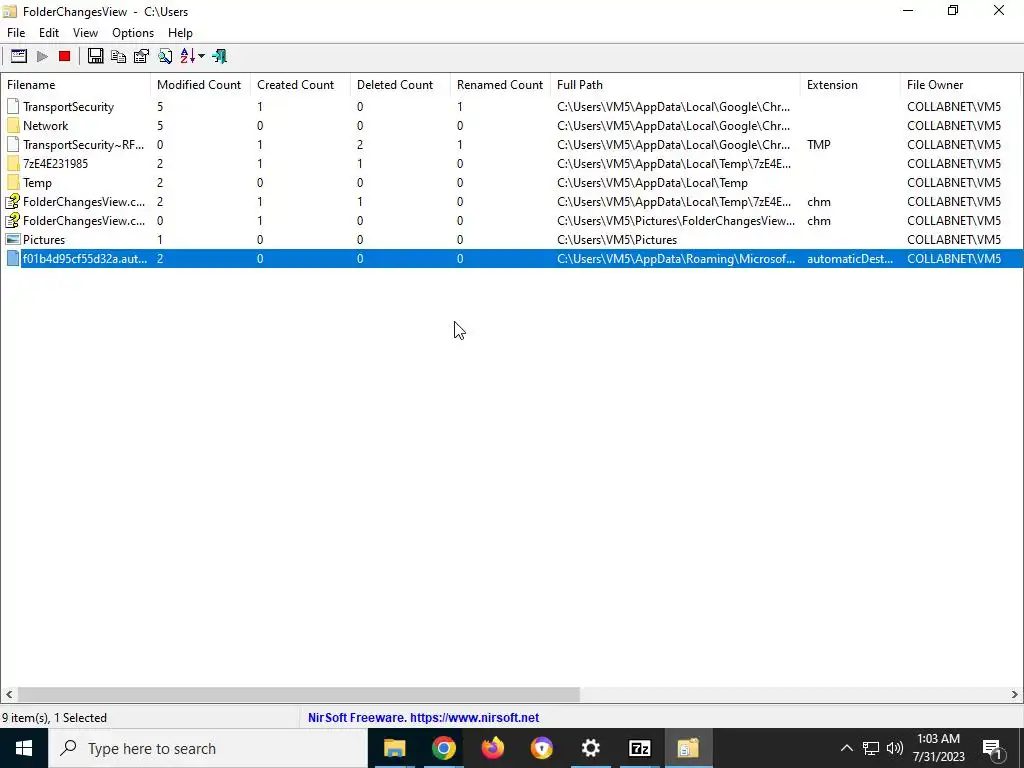Open the notification center icon
1024x768 pixels.
[x=993, y=748]
